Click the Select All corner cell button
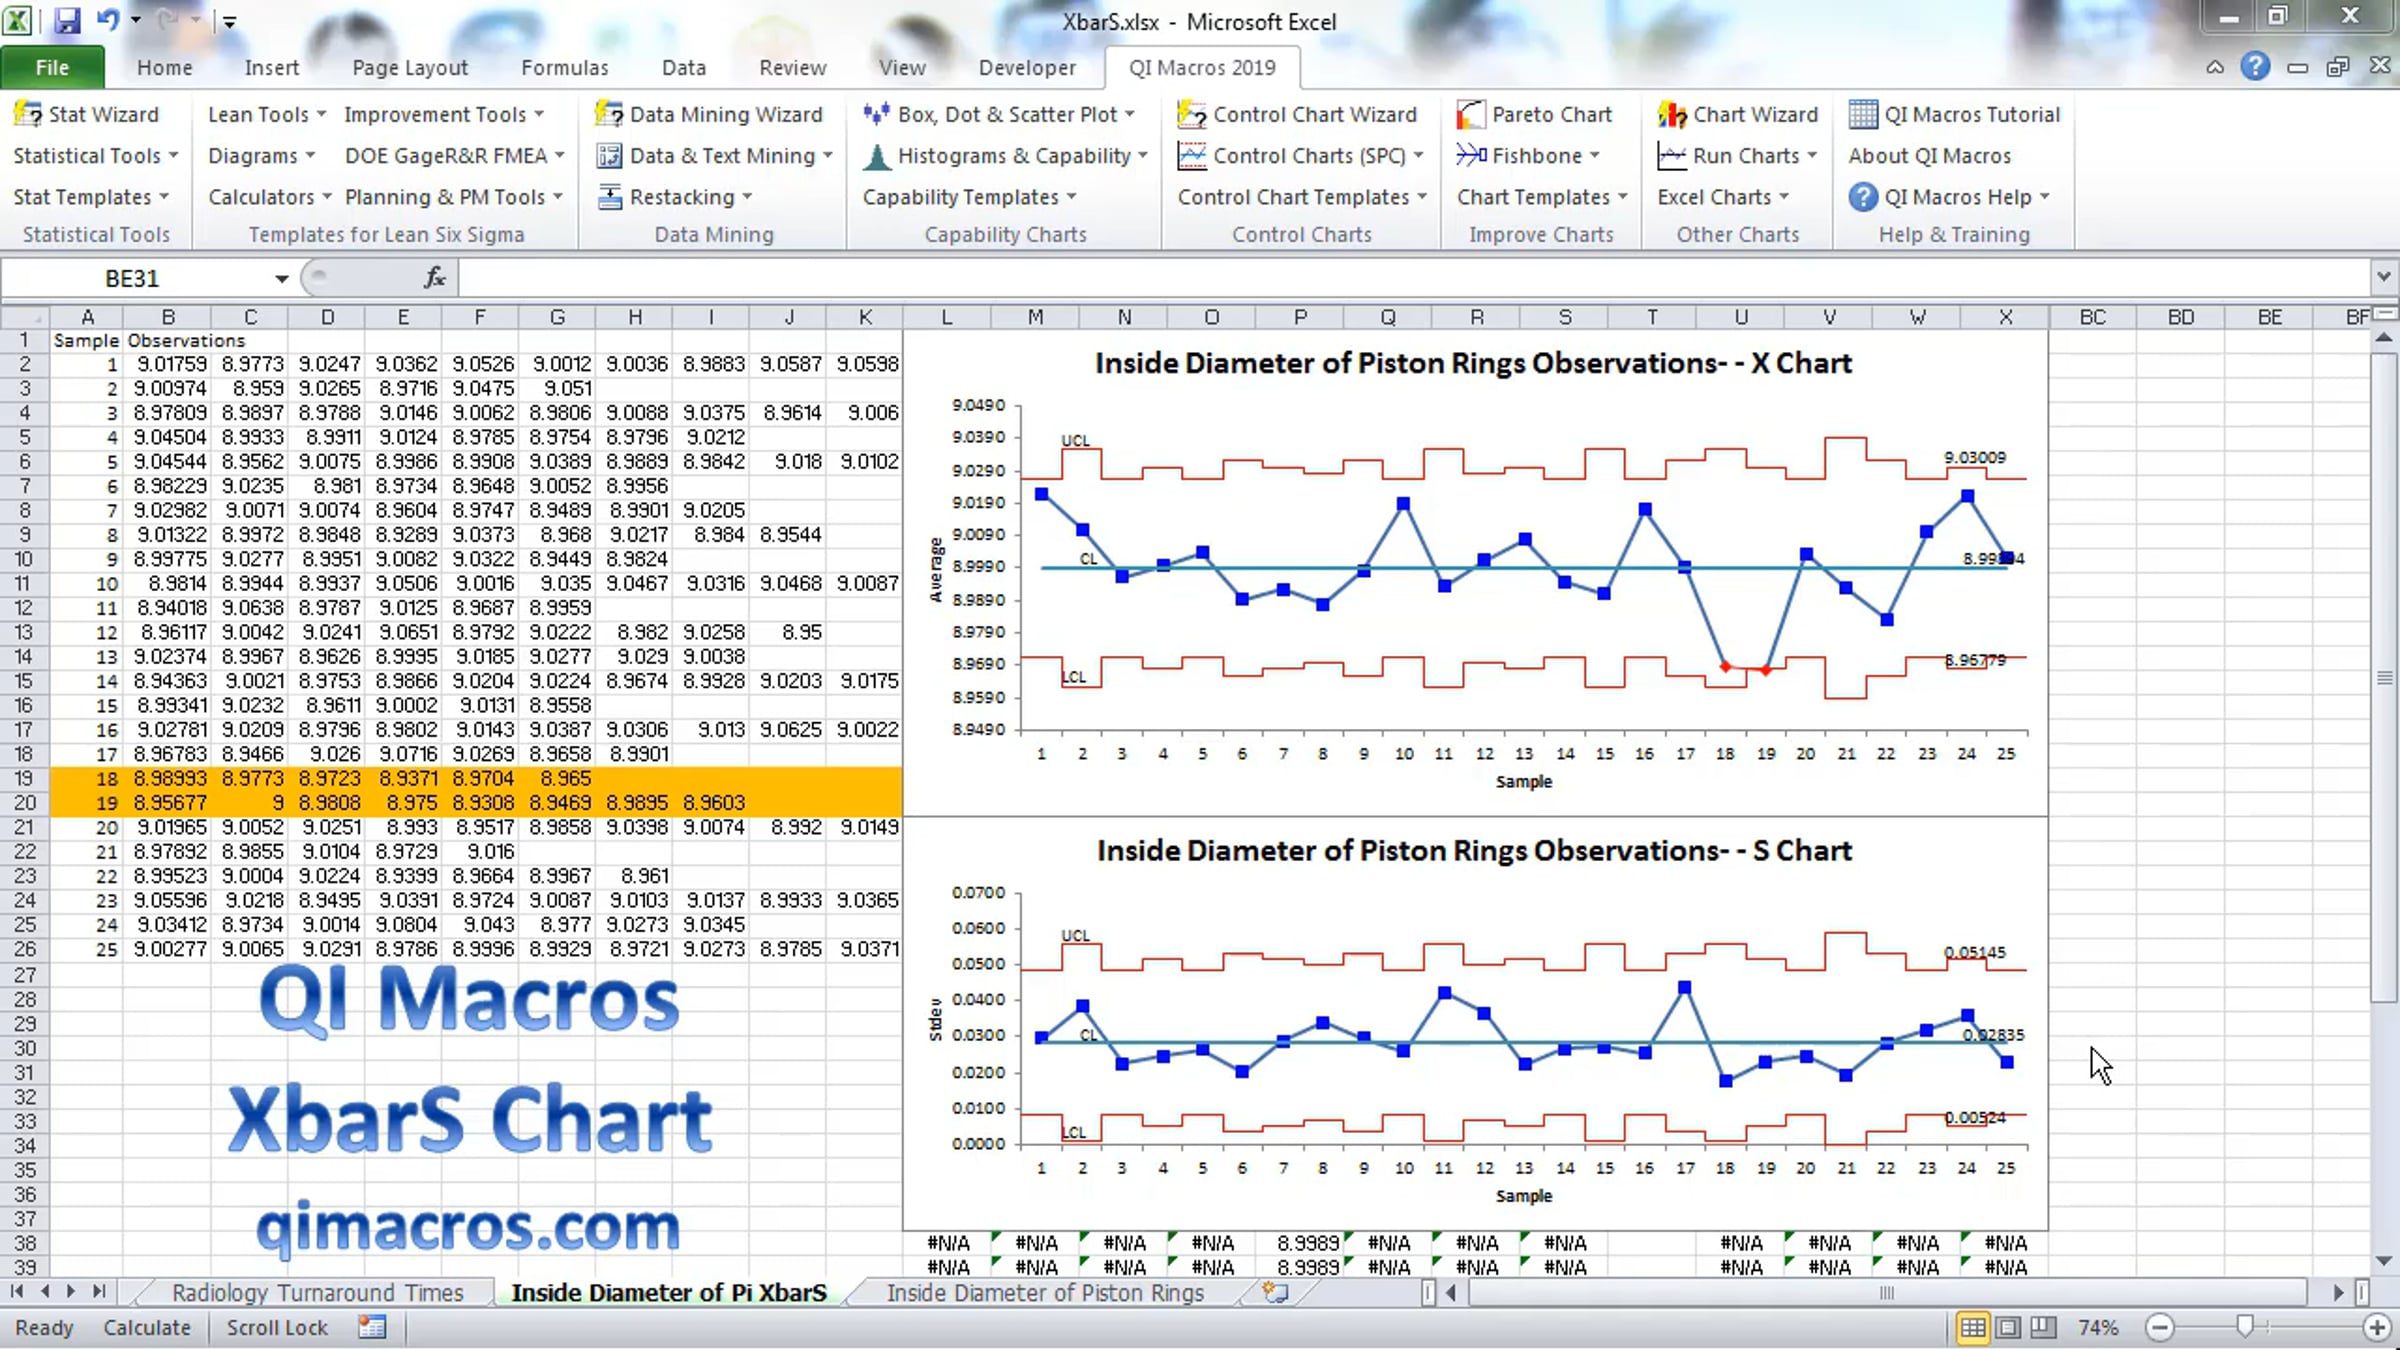Screen dimensions: 2400x1350 (x=24, y=317)
